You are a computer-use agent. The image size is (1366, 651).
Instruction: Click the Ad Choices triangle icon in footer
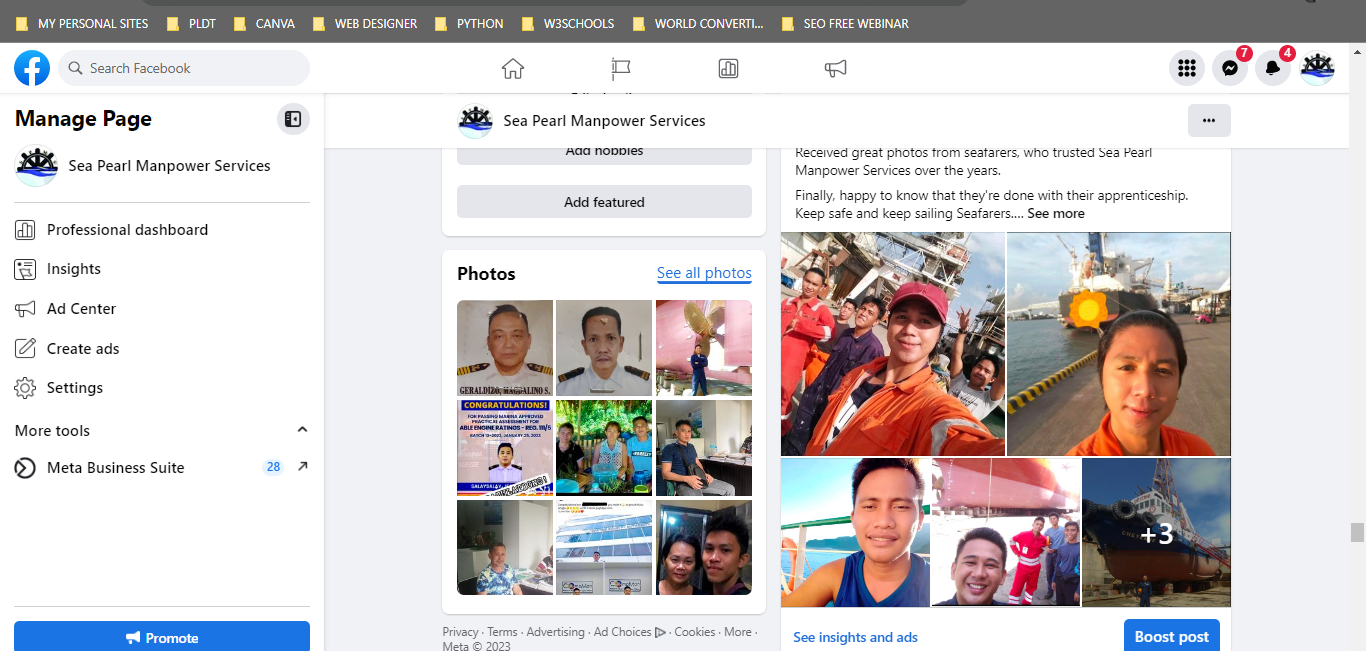point(660,632)
